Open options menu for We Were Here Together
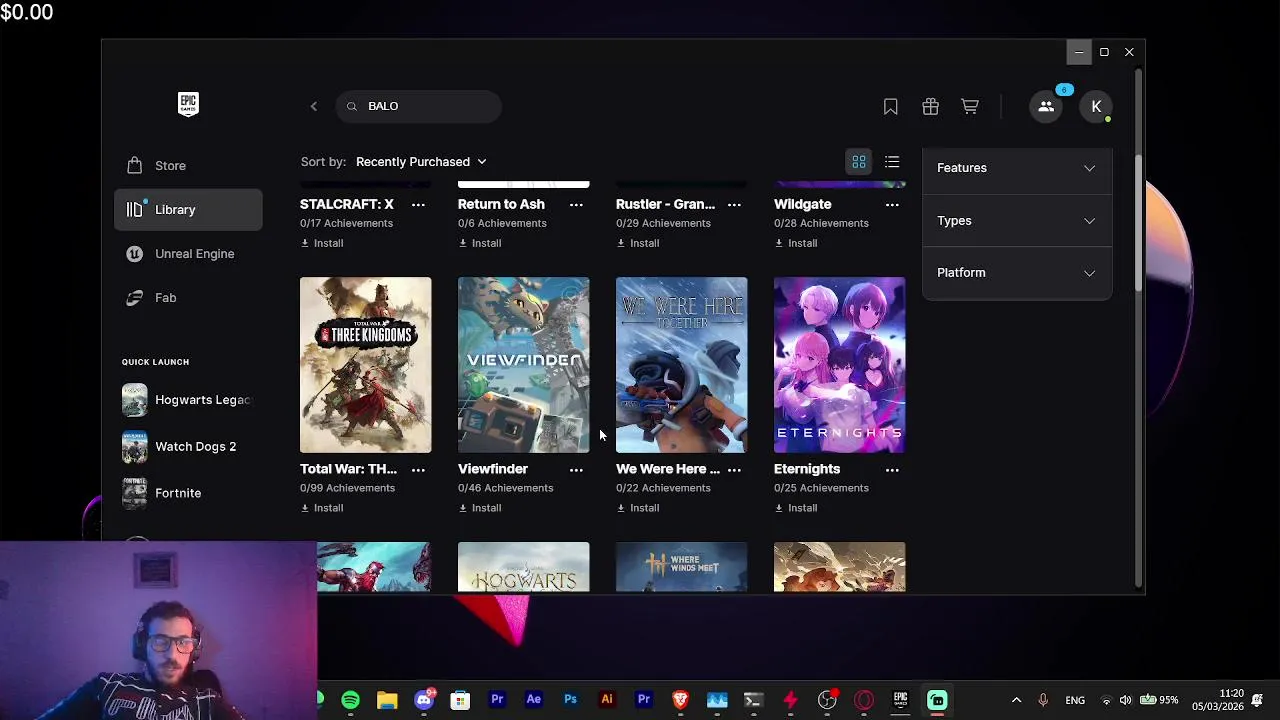This screenshot has width=1280, height=720. pos(734,469)
